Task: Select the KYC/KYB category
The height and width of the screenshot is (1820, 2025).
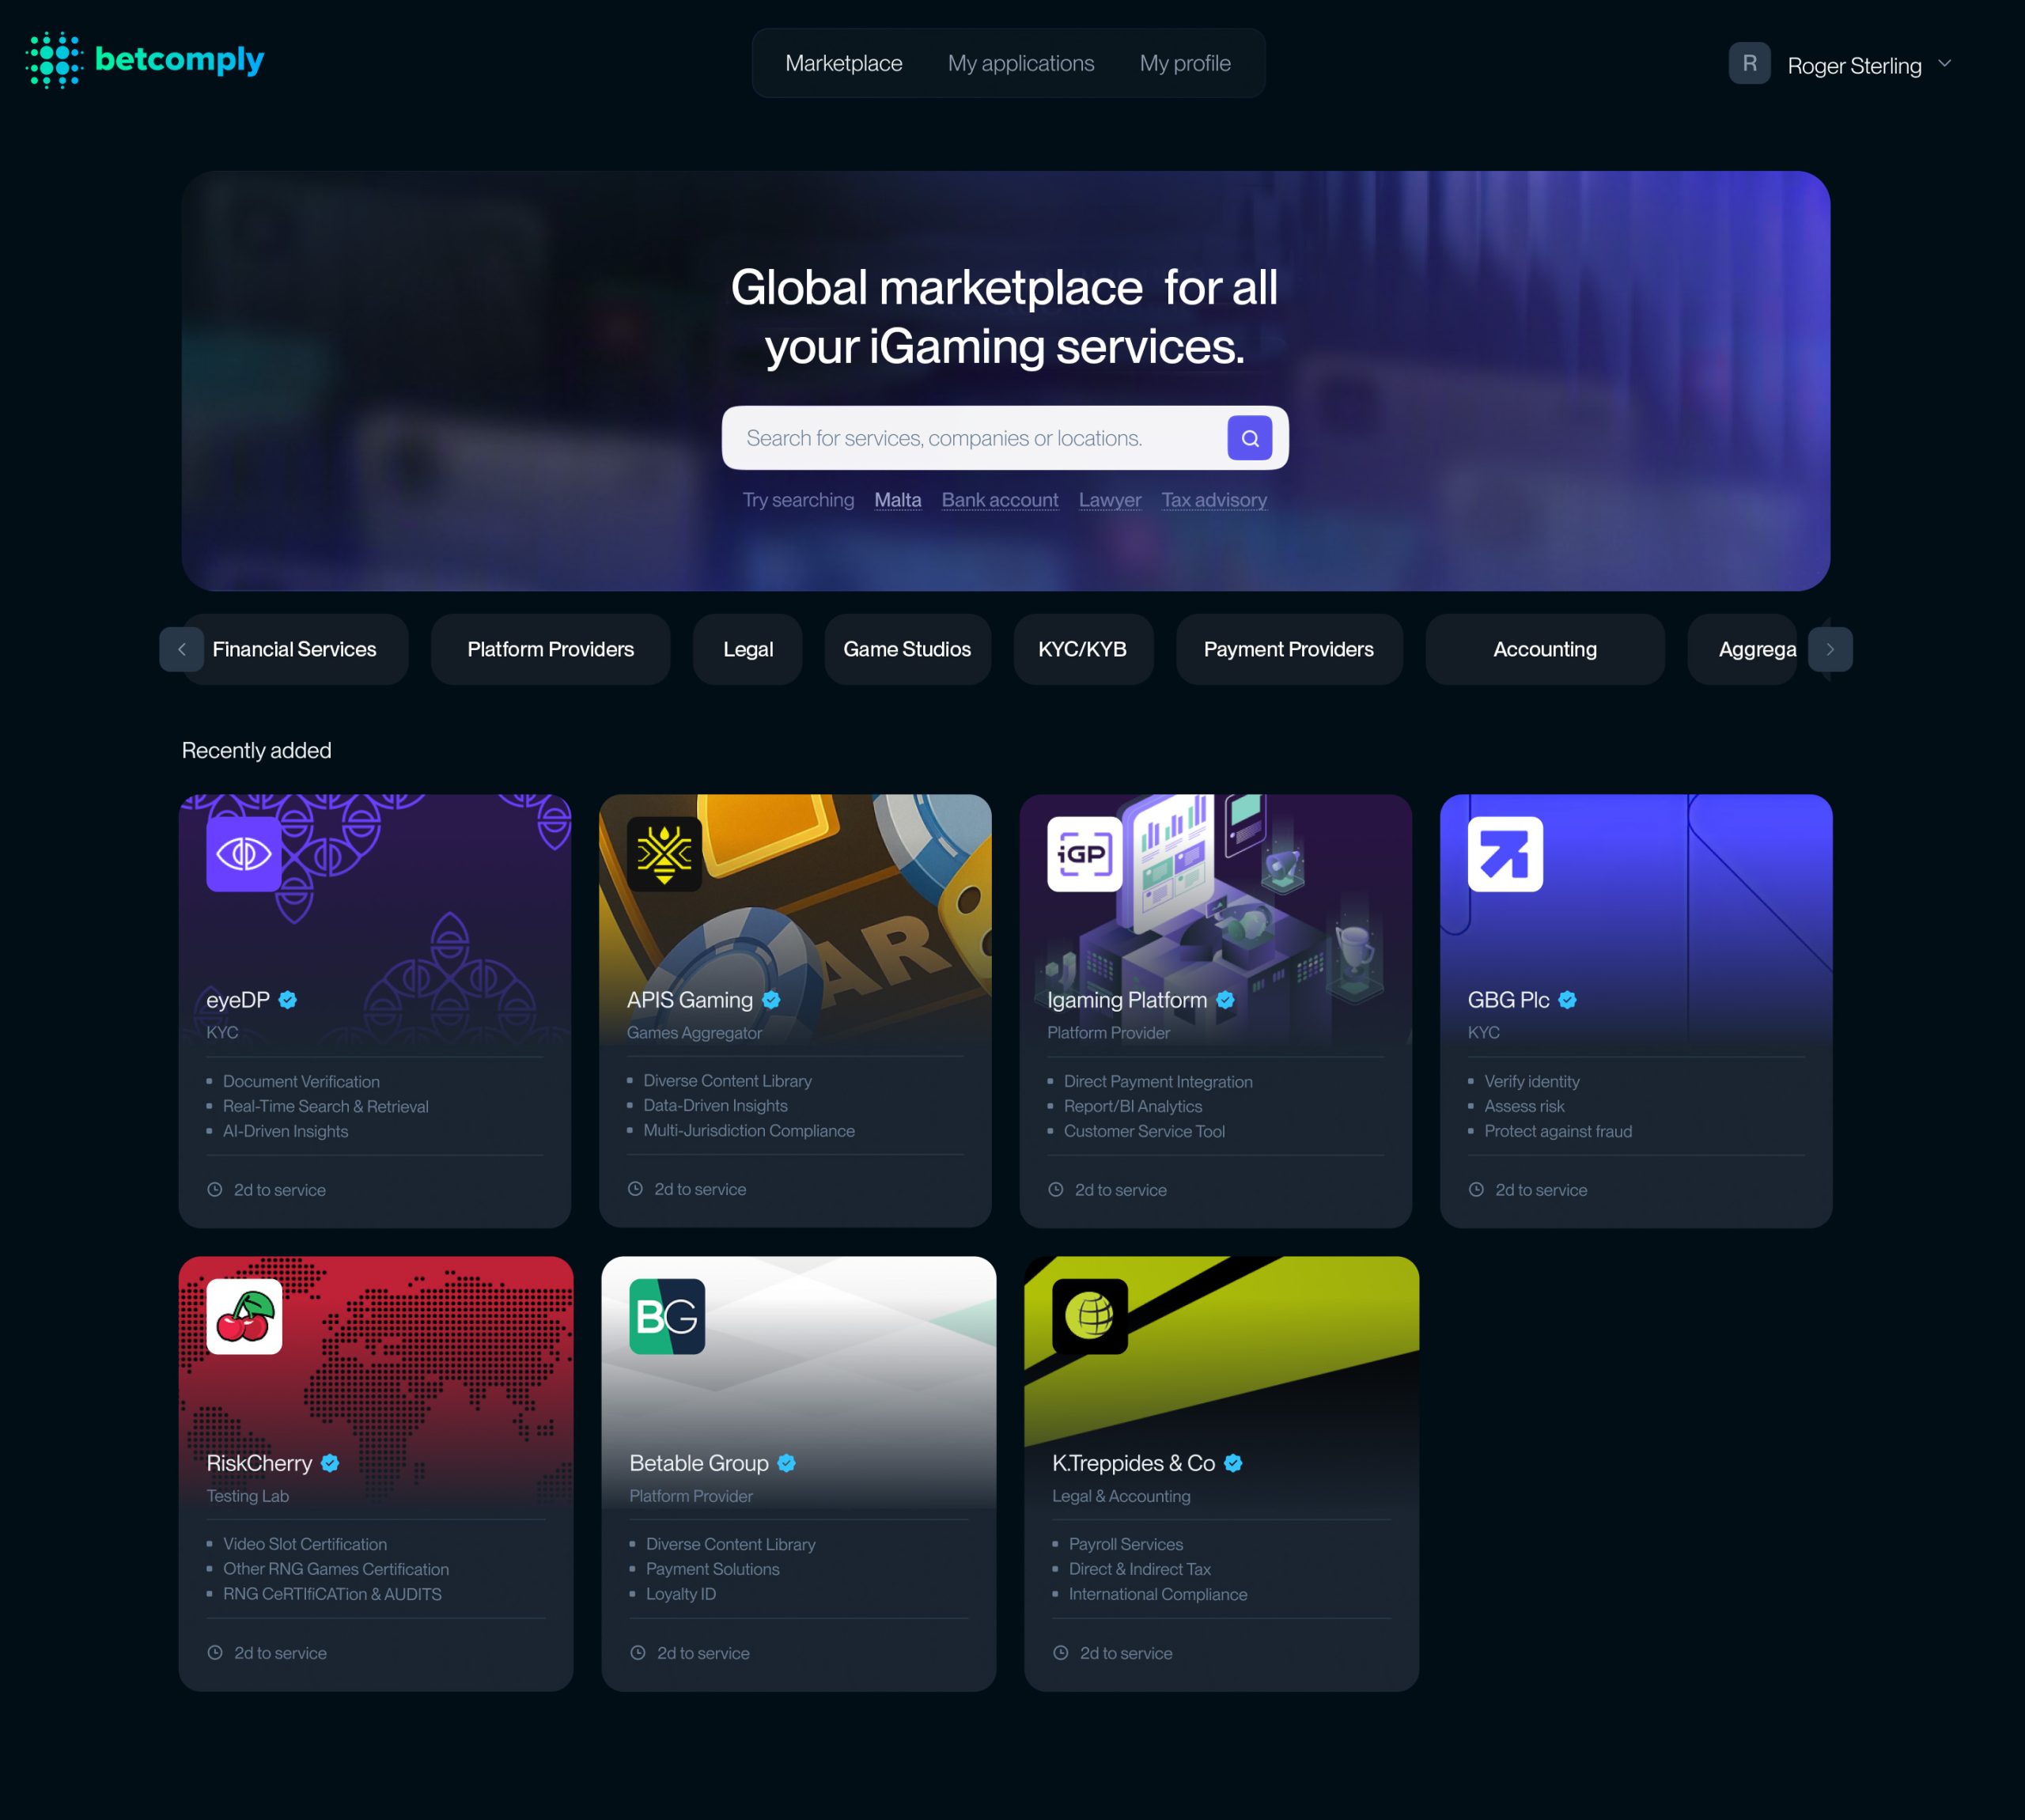Action: (1082, 649)
